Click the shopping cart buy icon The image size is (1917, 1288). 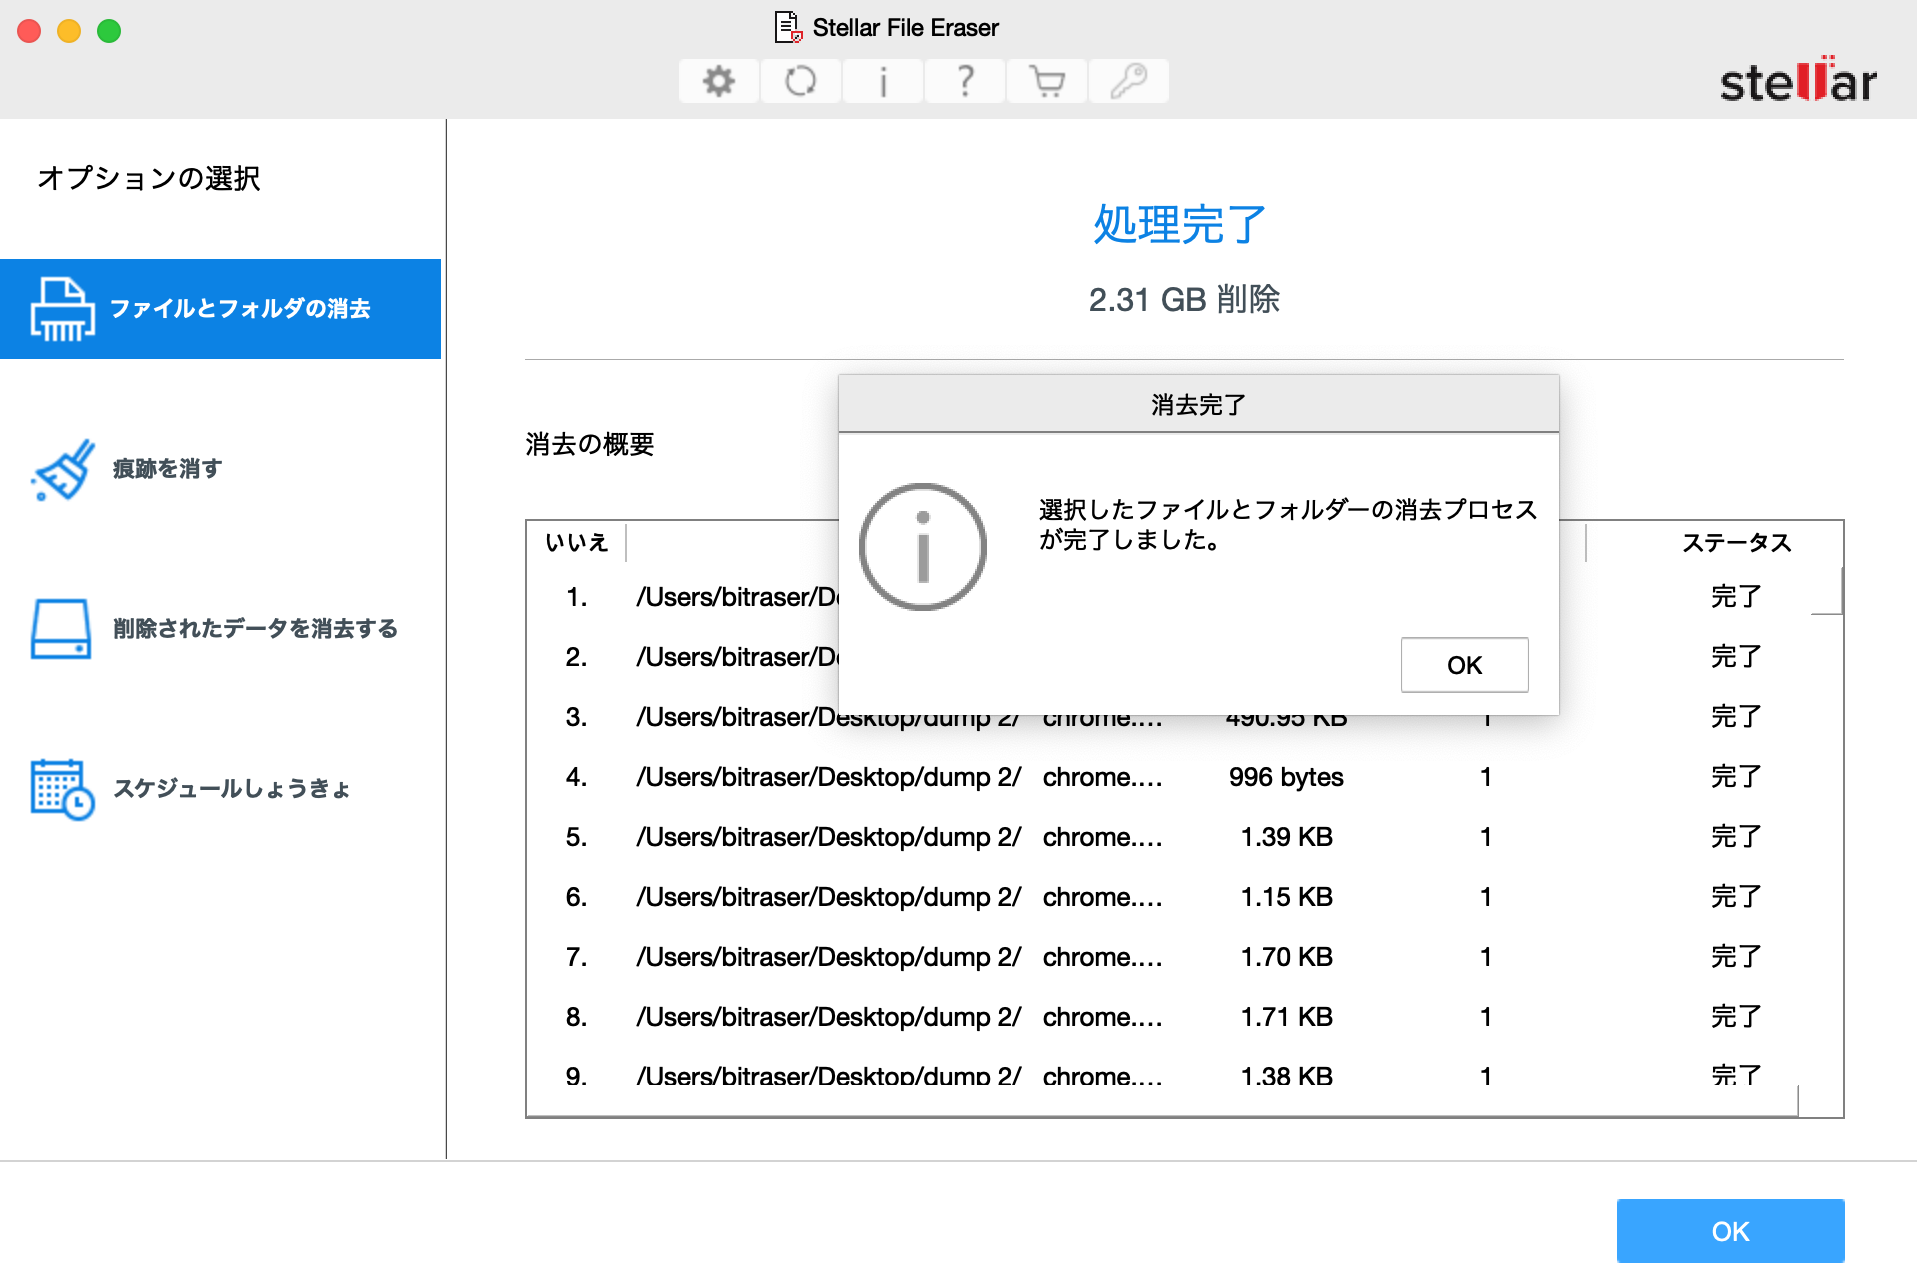[x=1046, y=81]
